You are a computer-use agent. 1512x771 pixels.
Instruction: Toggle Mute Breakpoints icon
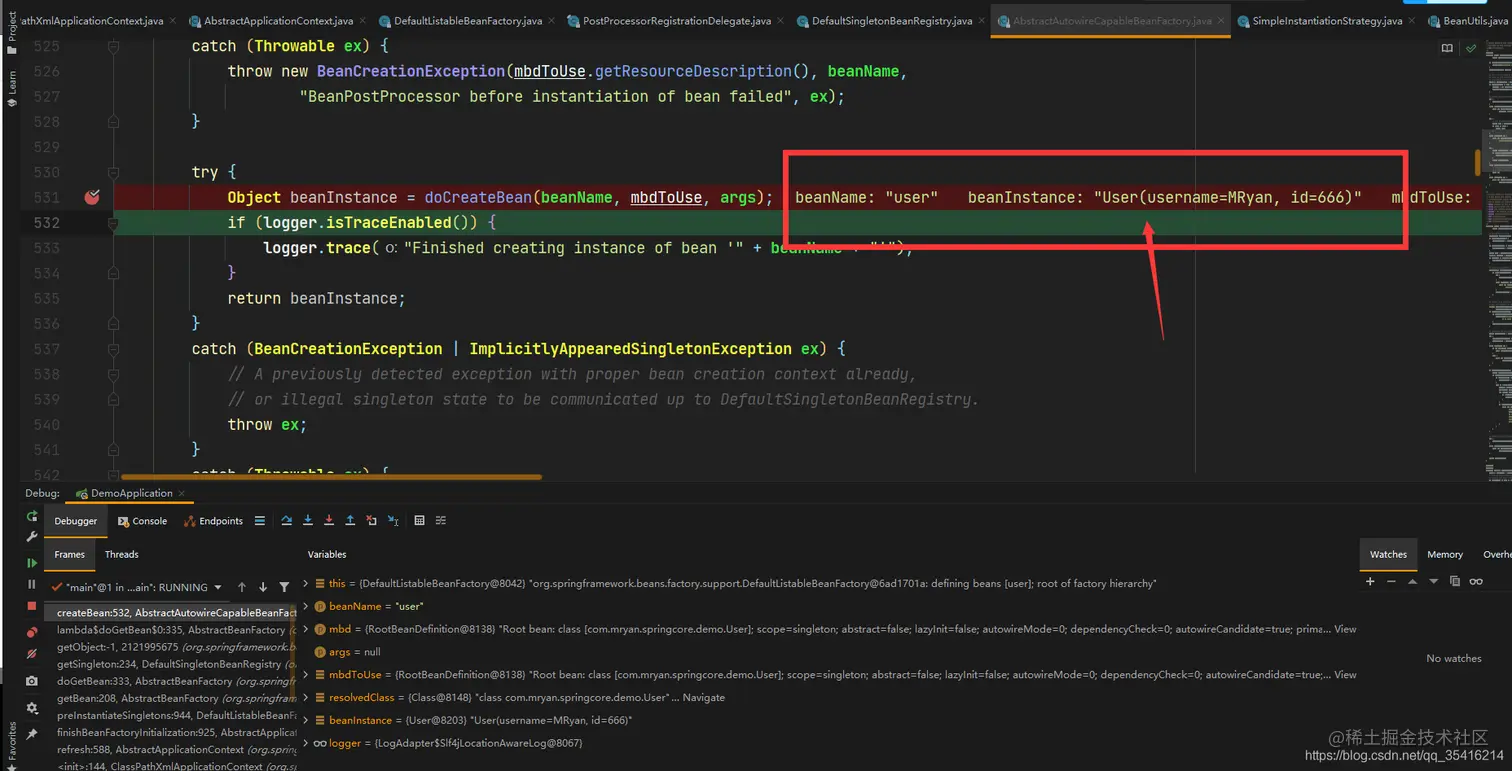coord(32,654)
